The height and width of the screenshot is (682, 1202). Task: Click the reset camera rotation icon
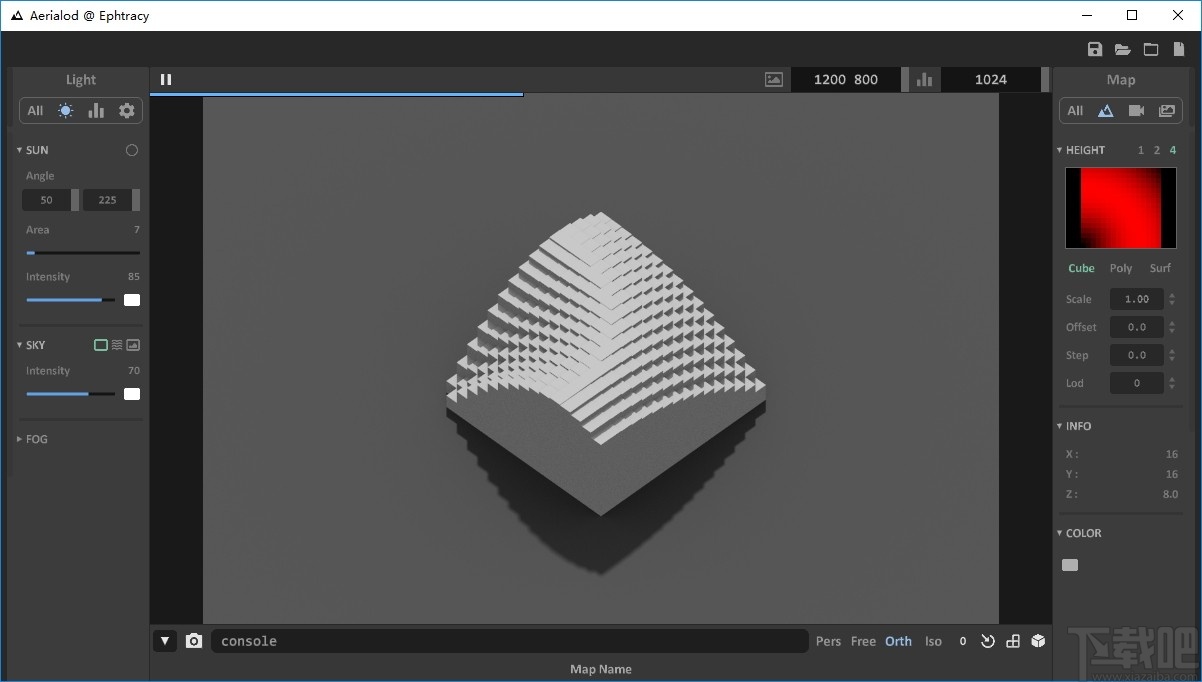coord(988,641)
